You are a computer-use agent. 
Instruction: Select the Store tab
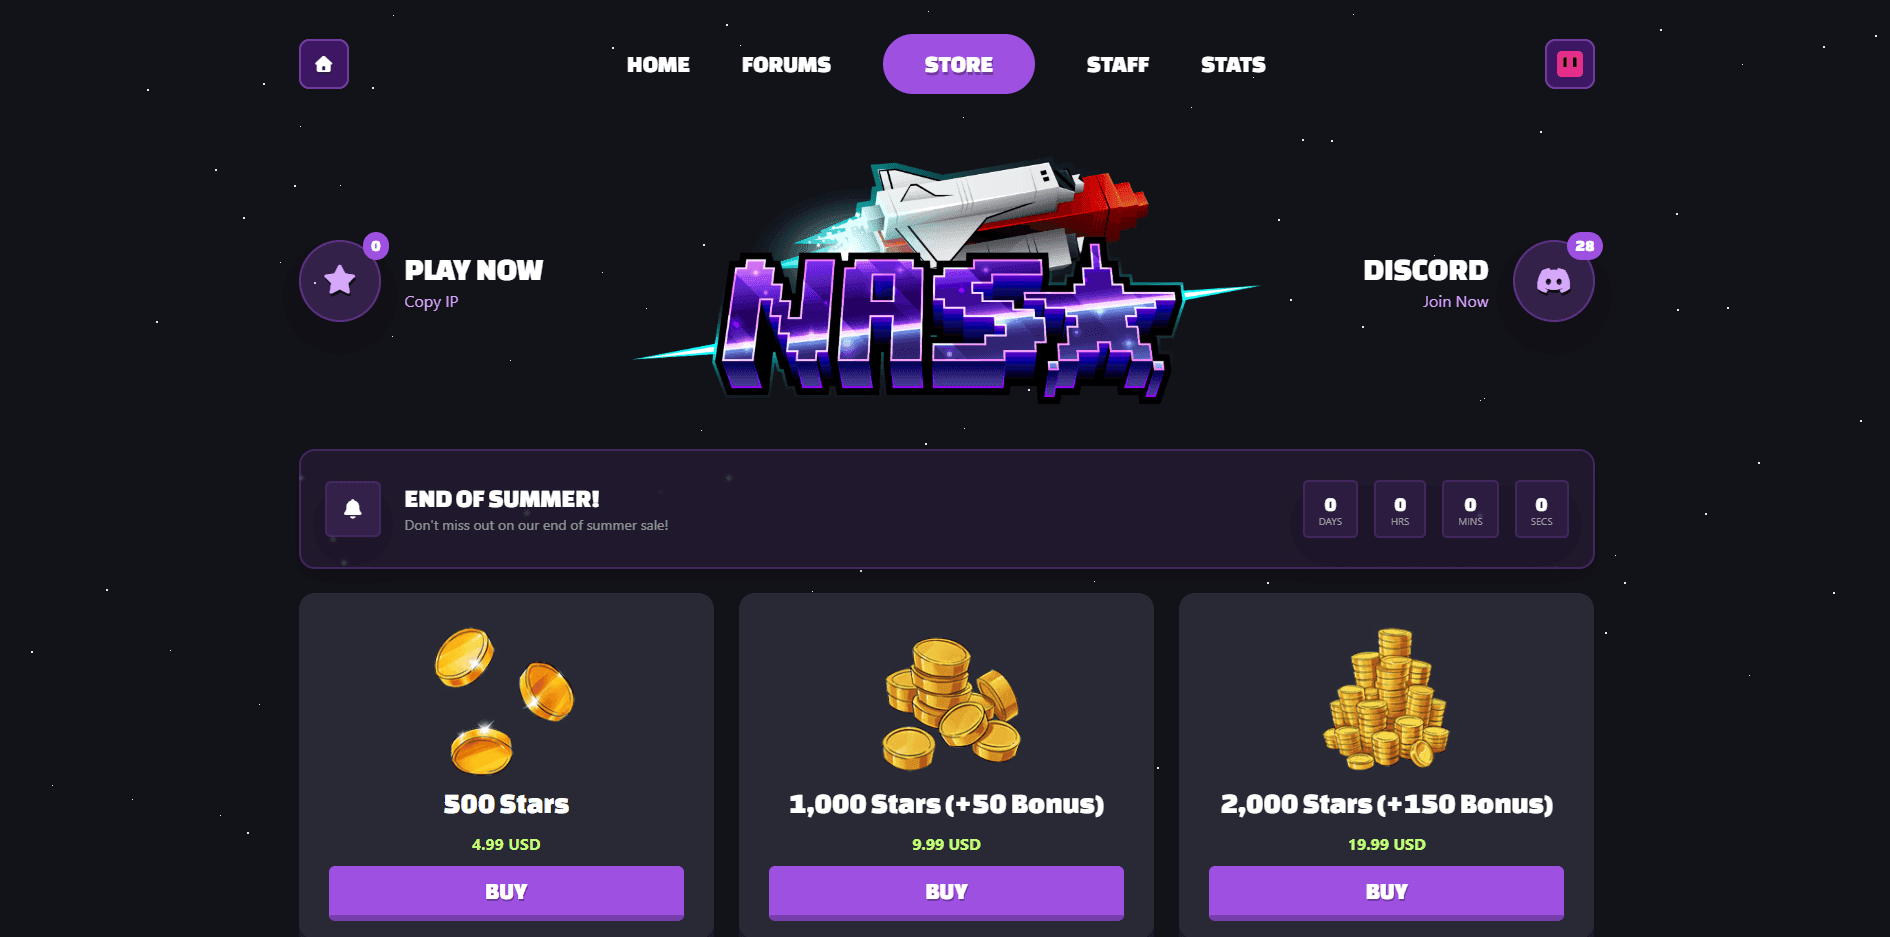pyautogui.click(x=959, y=64)
